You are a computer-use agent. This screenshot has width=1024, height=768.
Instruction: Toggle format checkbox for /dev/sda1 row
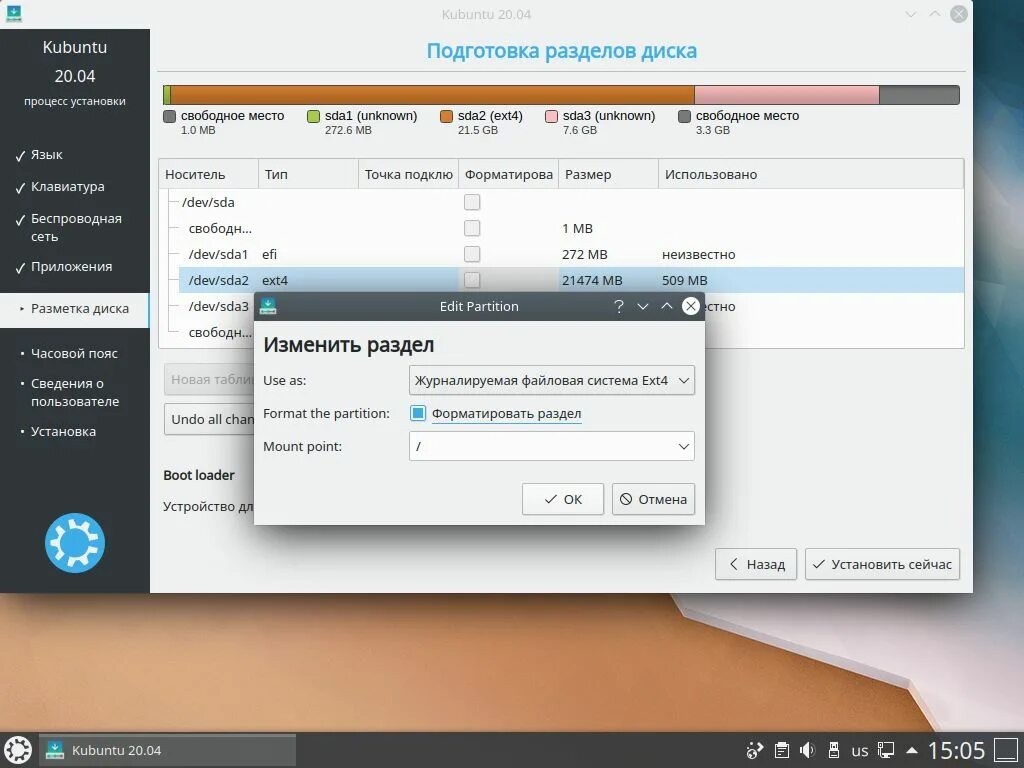pyautogui.click(x=472, y=254)
